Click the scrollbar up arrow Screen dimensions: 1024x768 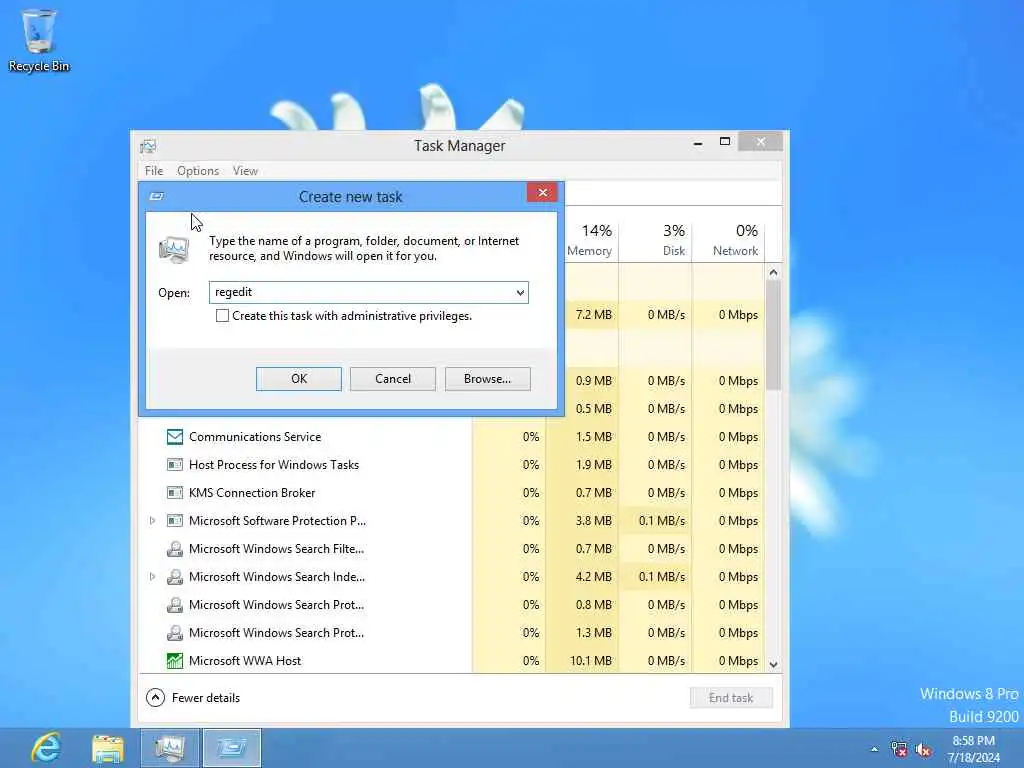(773, 272)
